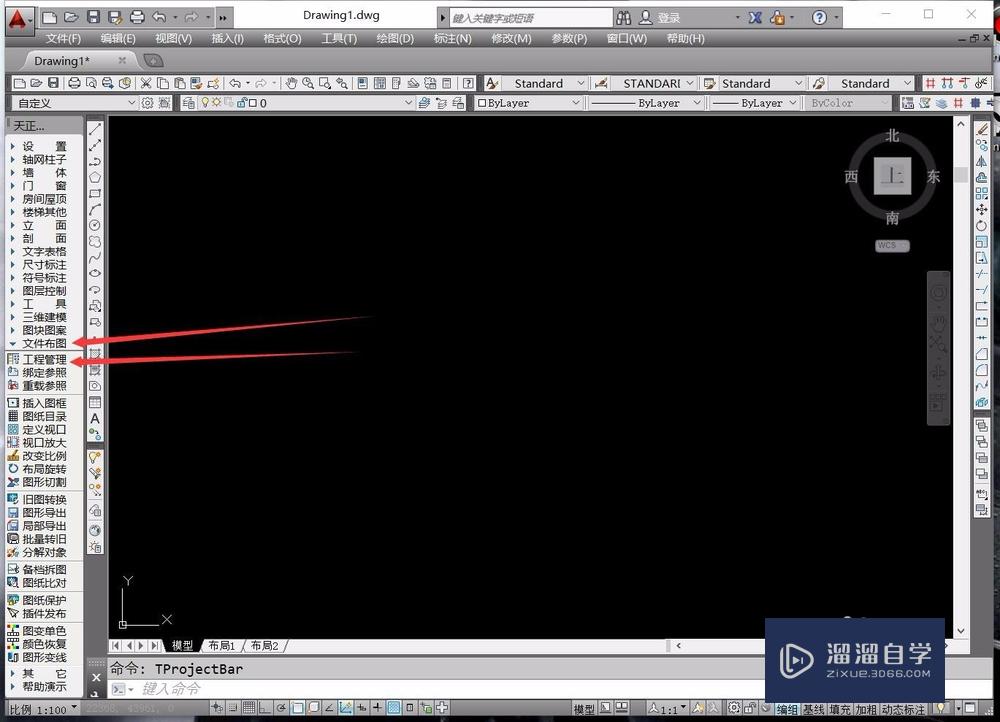Open the ByLayer color dropdown
This screenshot has width=1000, height=722.
click(x=528, y=103)
